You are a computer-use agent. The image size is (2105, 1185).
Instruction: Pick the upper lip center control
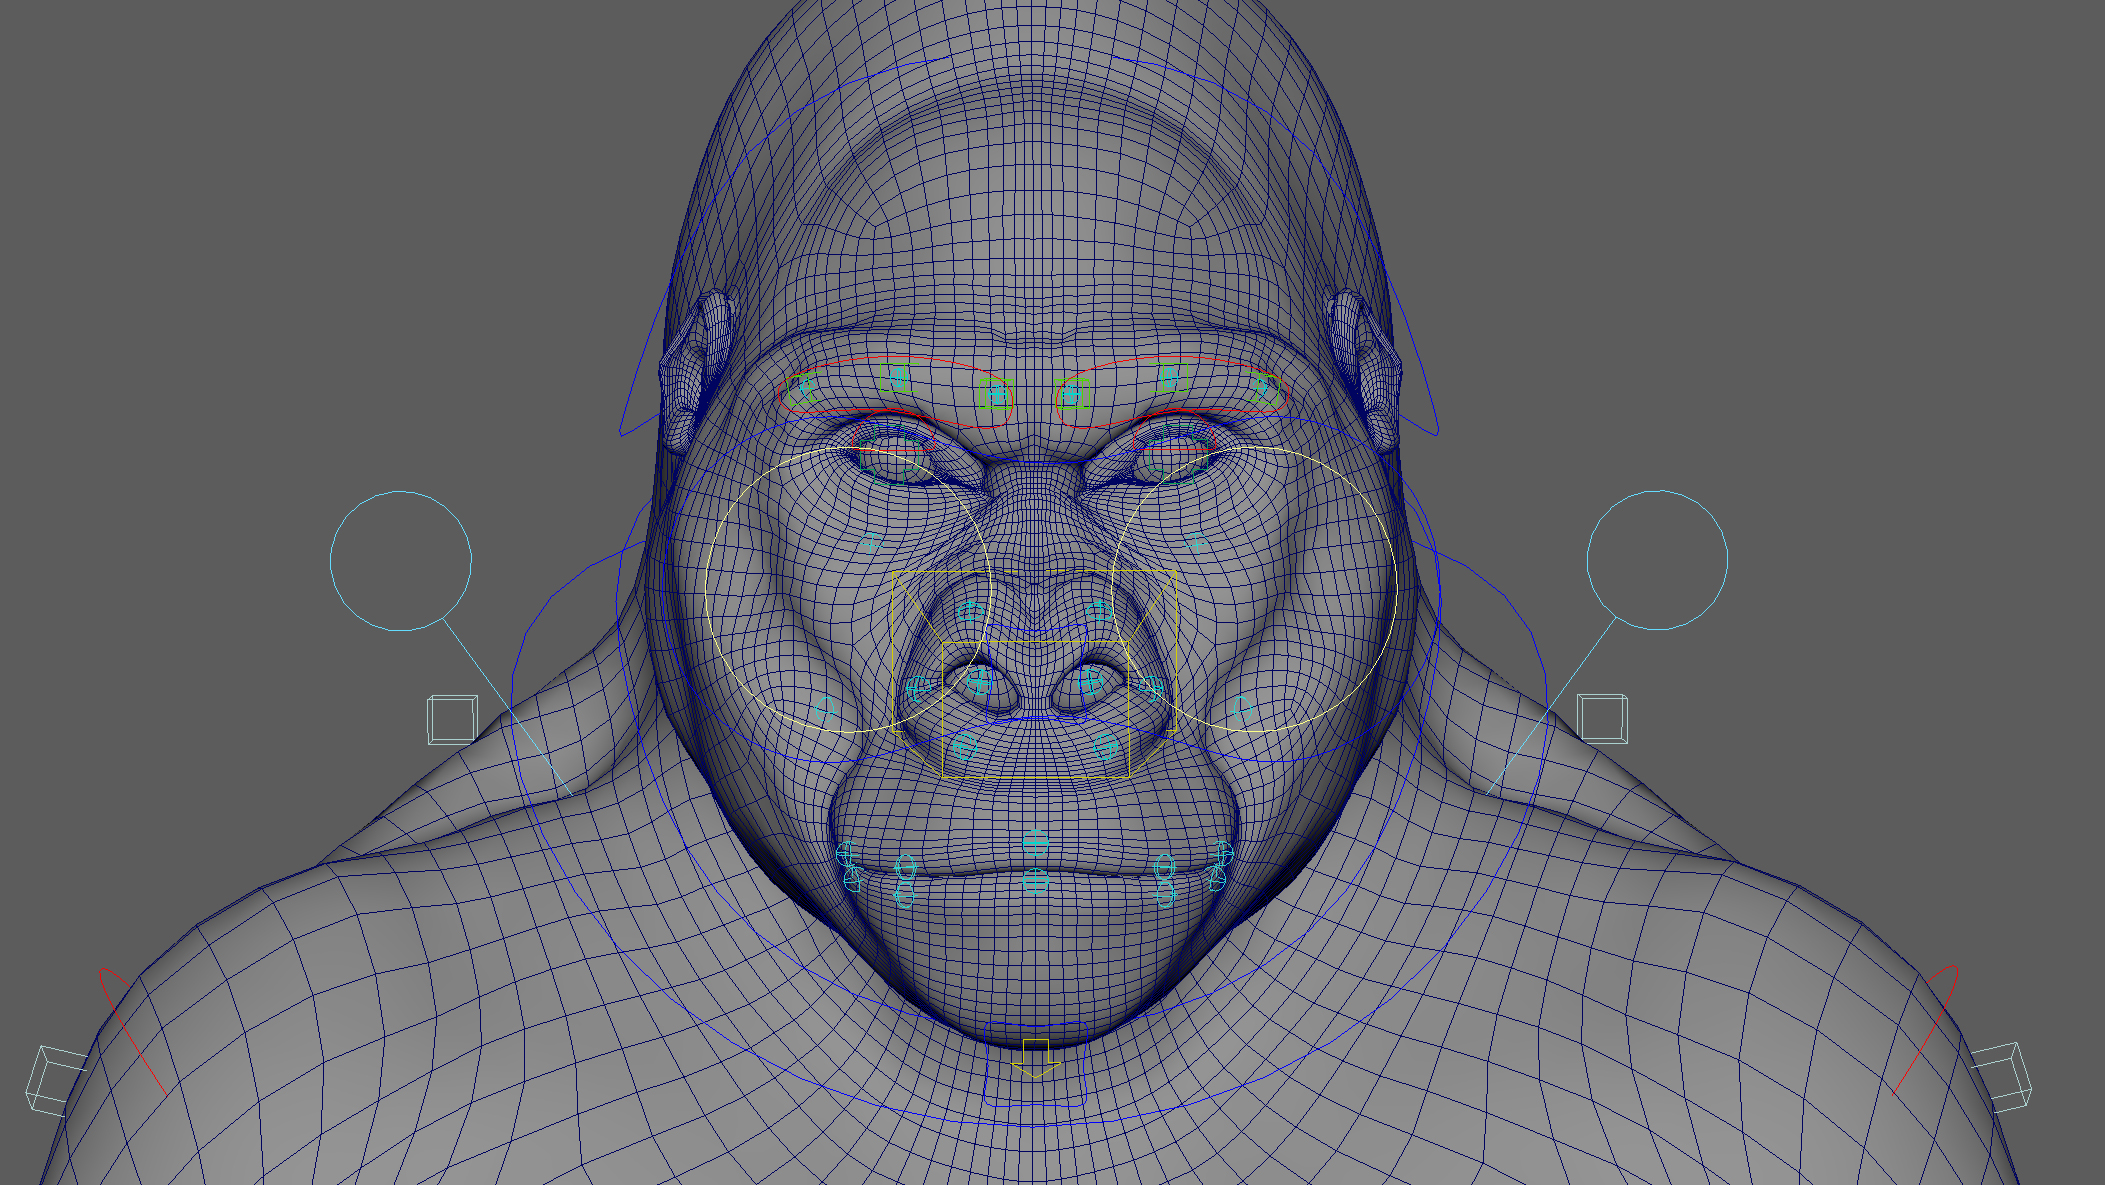(x=1036, y=843)
